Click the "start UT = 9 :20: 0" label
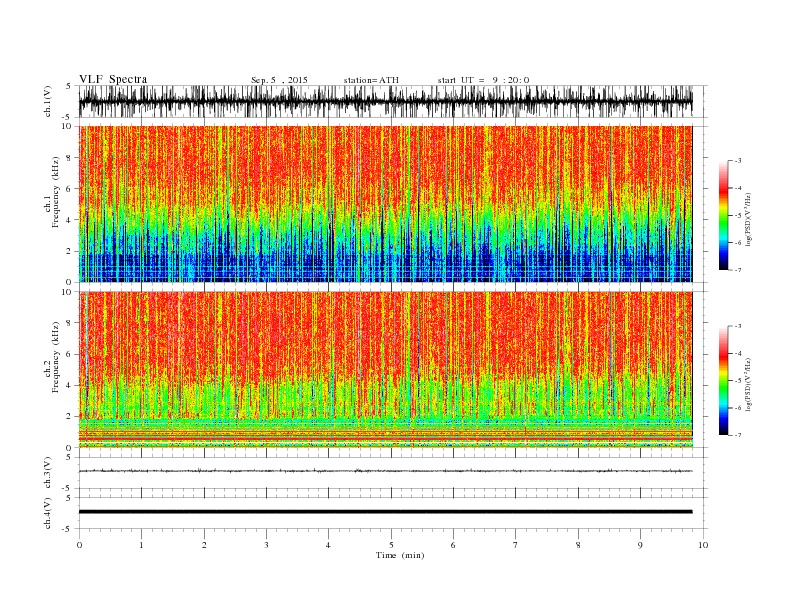Image resolution: width=792 pixels, height=612 pixels. [483, 80]
